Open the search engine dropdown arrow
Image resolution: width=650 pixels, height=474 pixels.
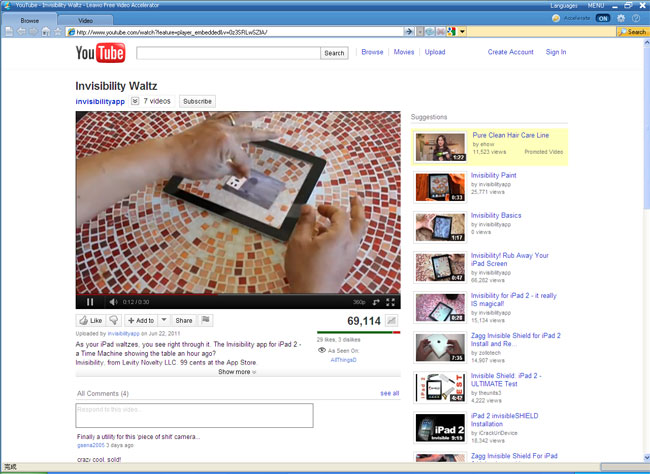point(462,32)
